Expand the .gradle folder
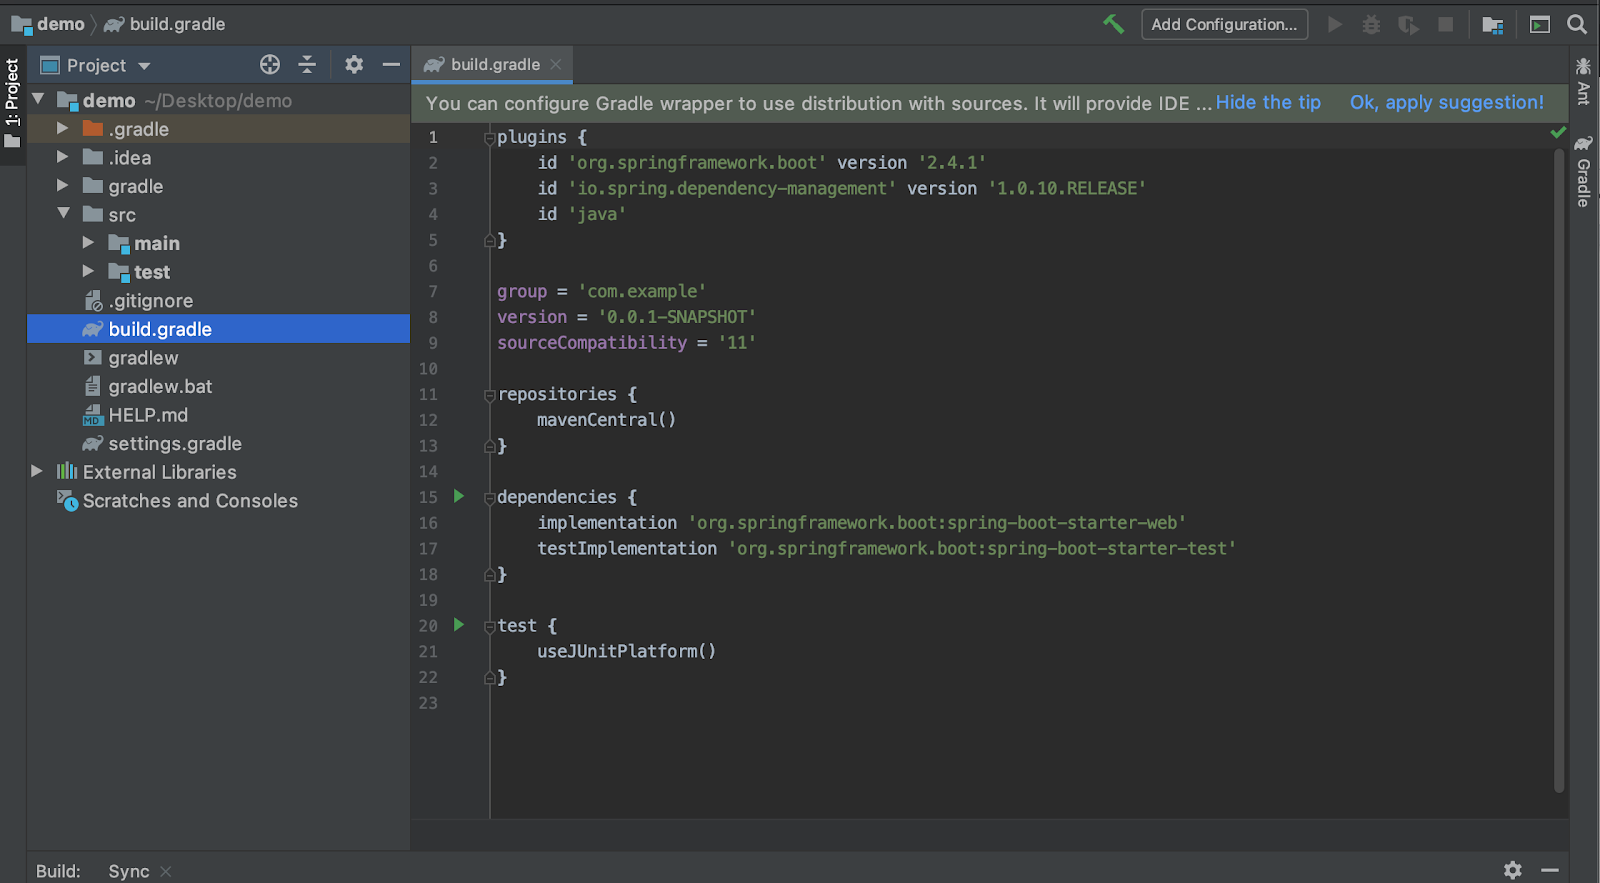 click(x=63, y=128)
